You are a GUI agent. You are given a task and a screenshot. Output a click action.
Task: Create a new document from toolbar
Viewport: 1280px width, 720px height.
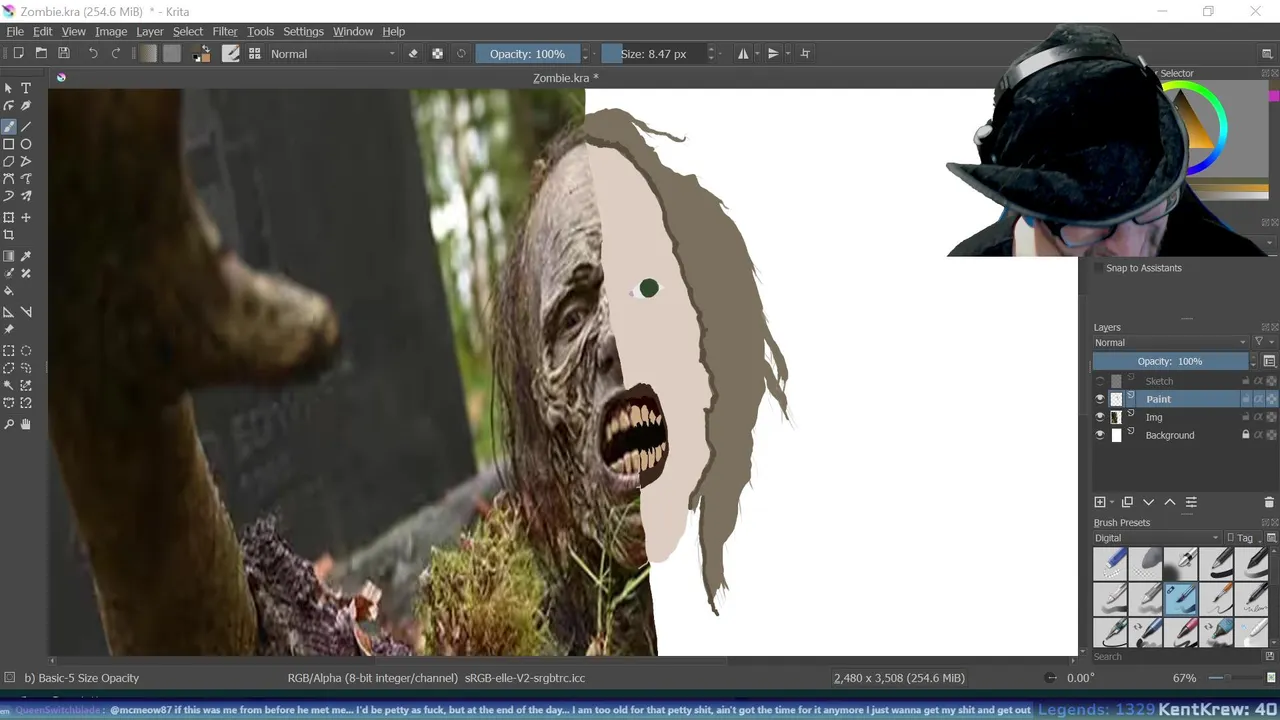[x=18, y=53]
